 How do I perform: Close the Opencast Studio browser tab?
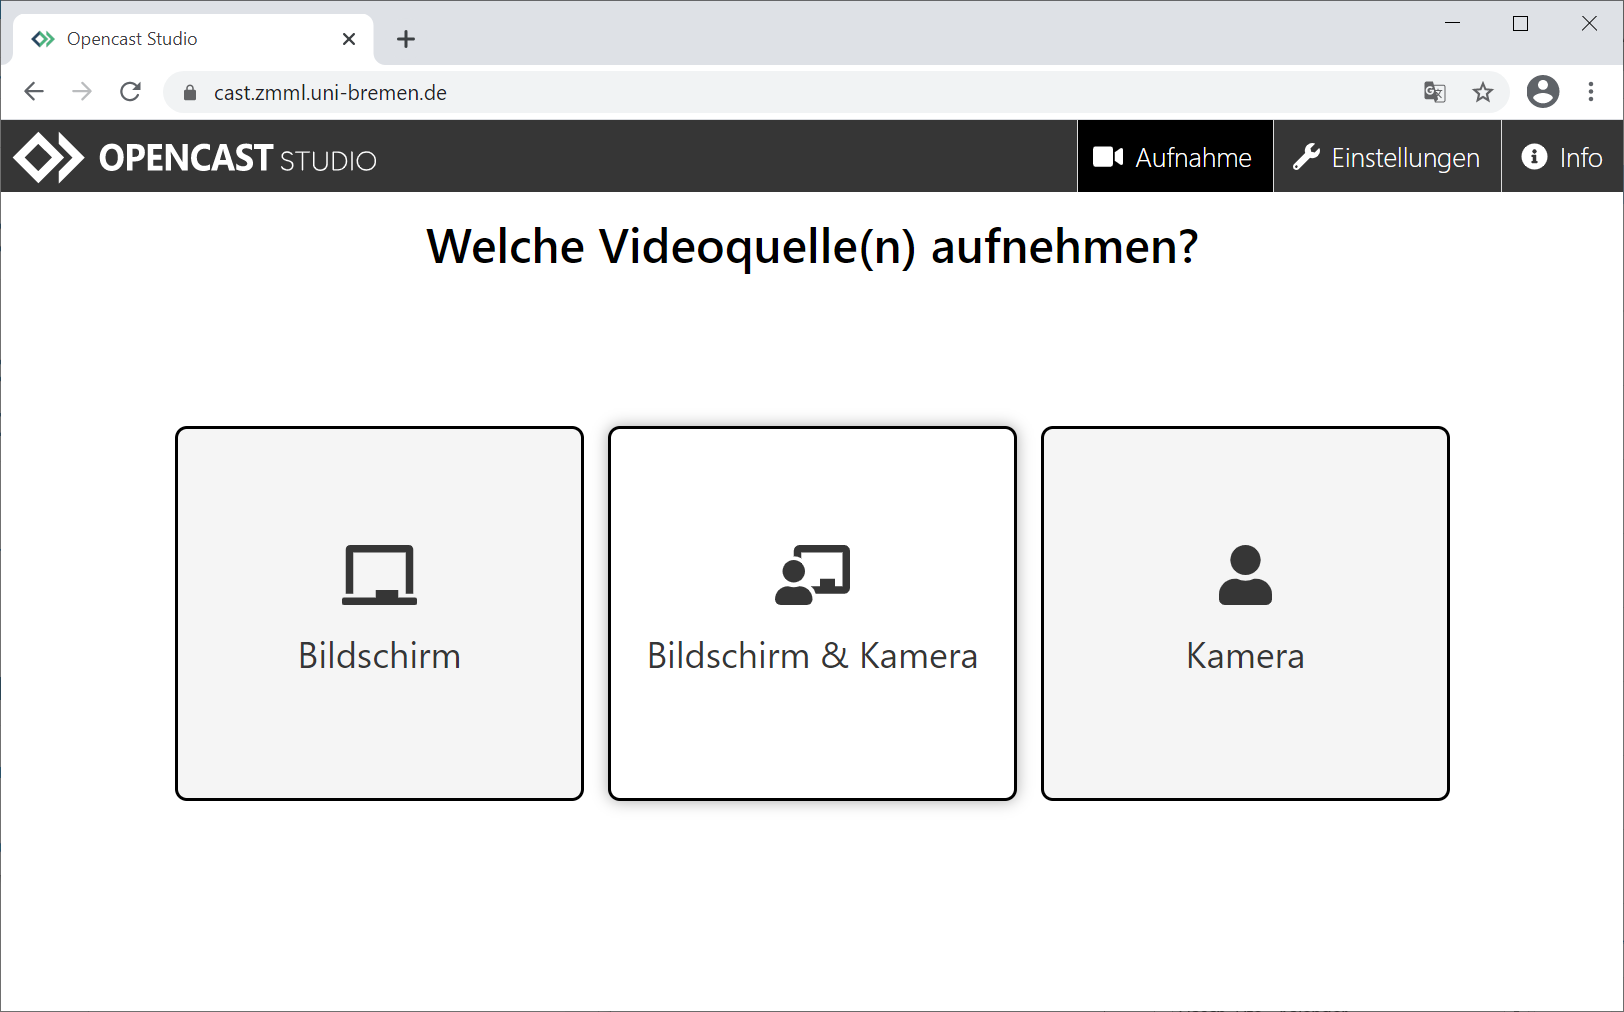pyautogui.click(x=349, y=39)
